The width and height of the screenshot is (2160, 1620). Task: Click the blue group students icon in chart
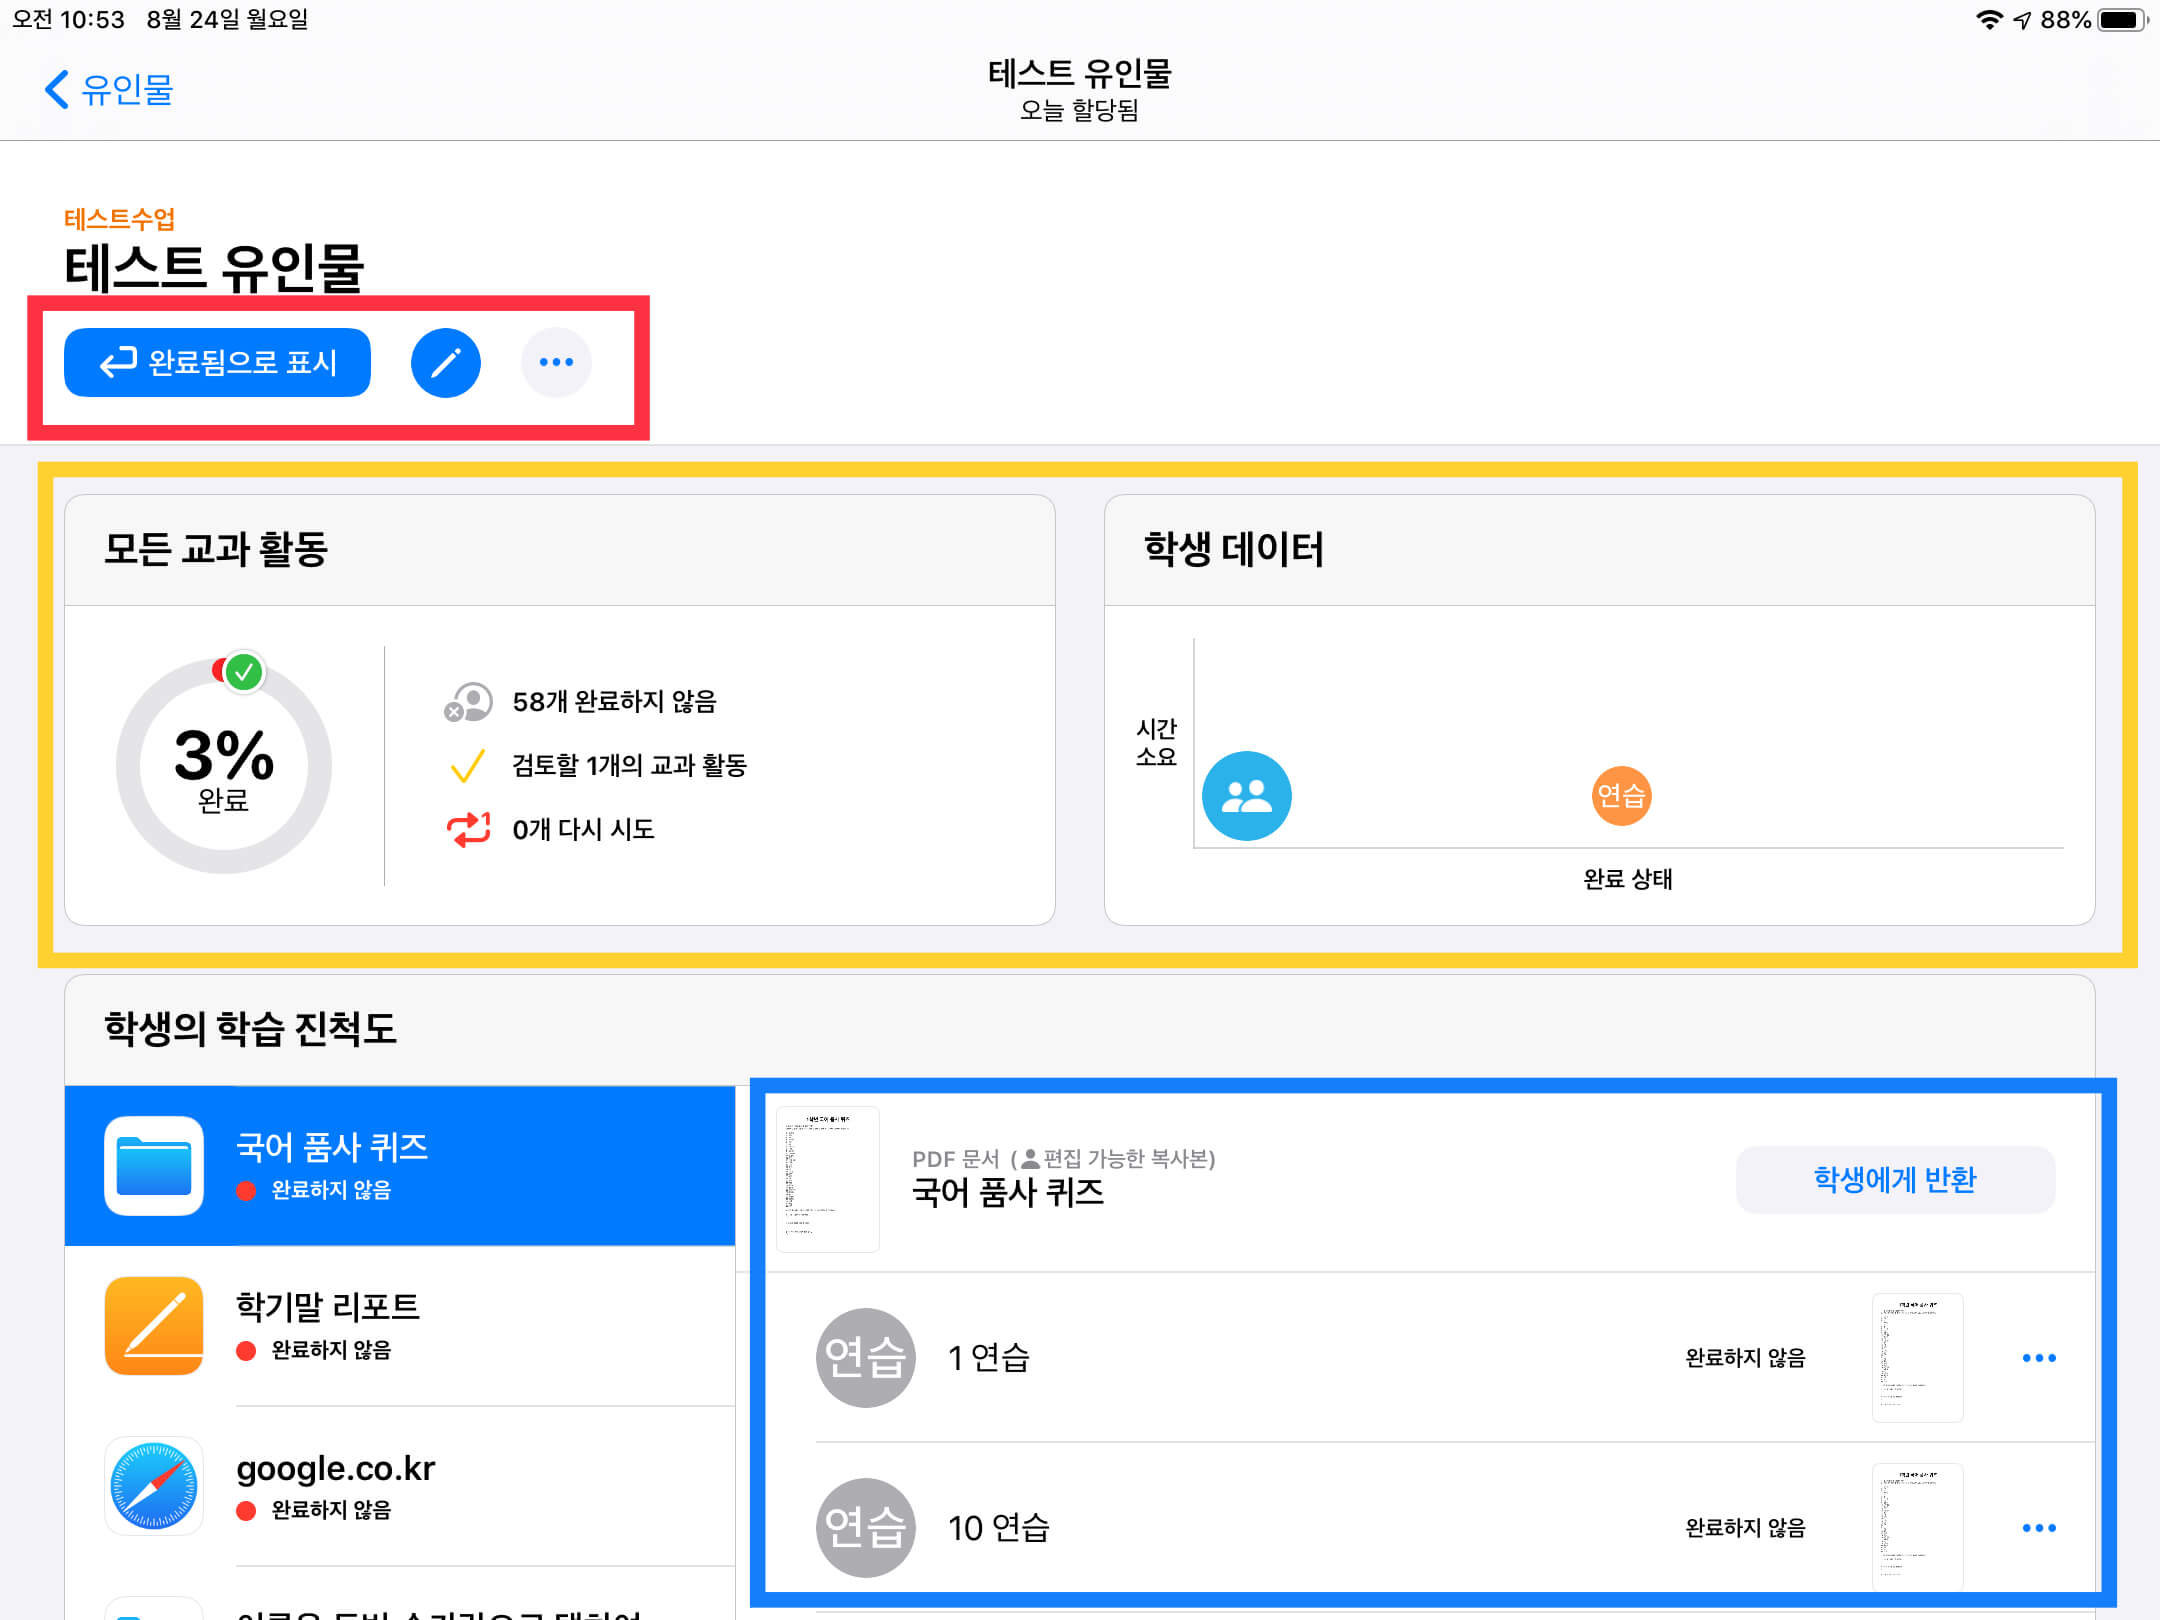(1246, 796)
